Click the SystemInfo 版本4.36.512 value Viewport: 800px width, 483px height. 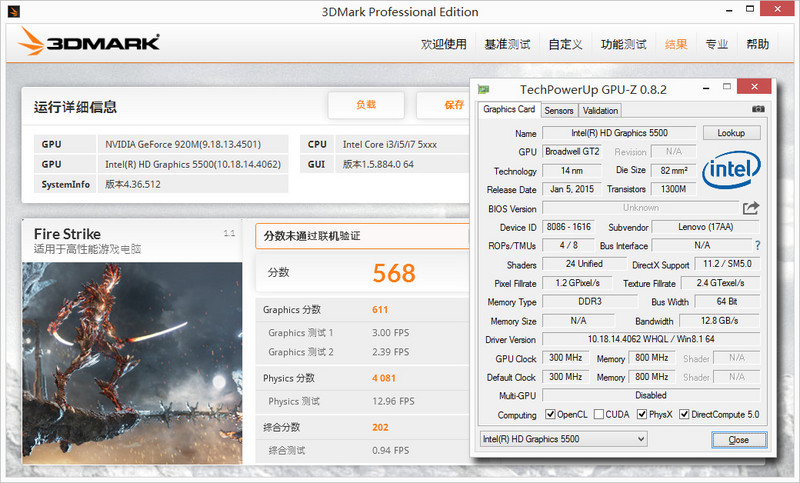[x=192, y=184]
